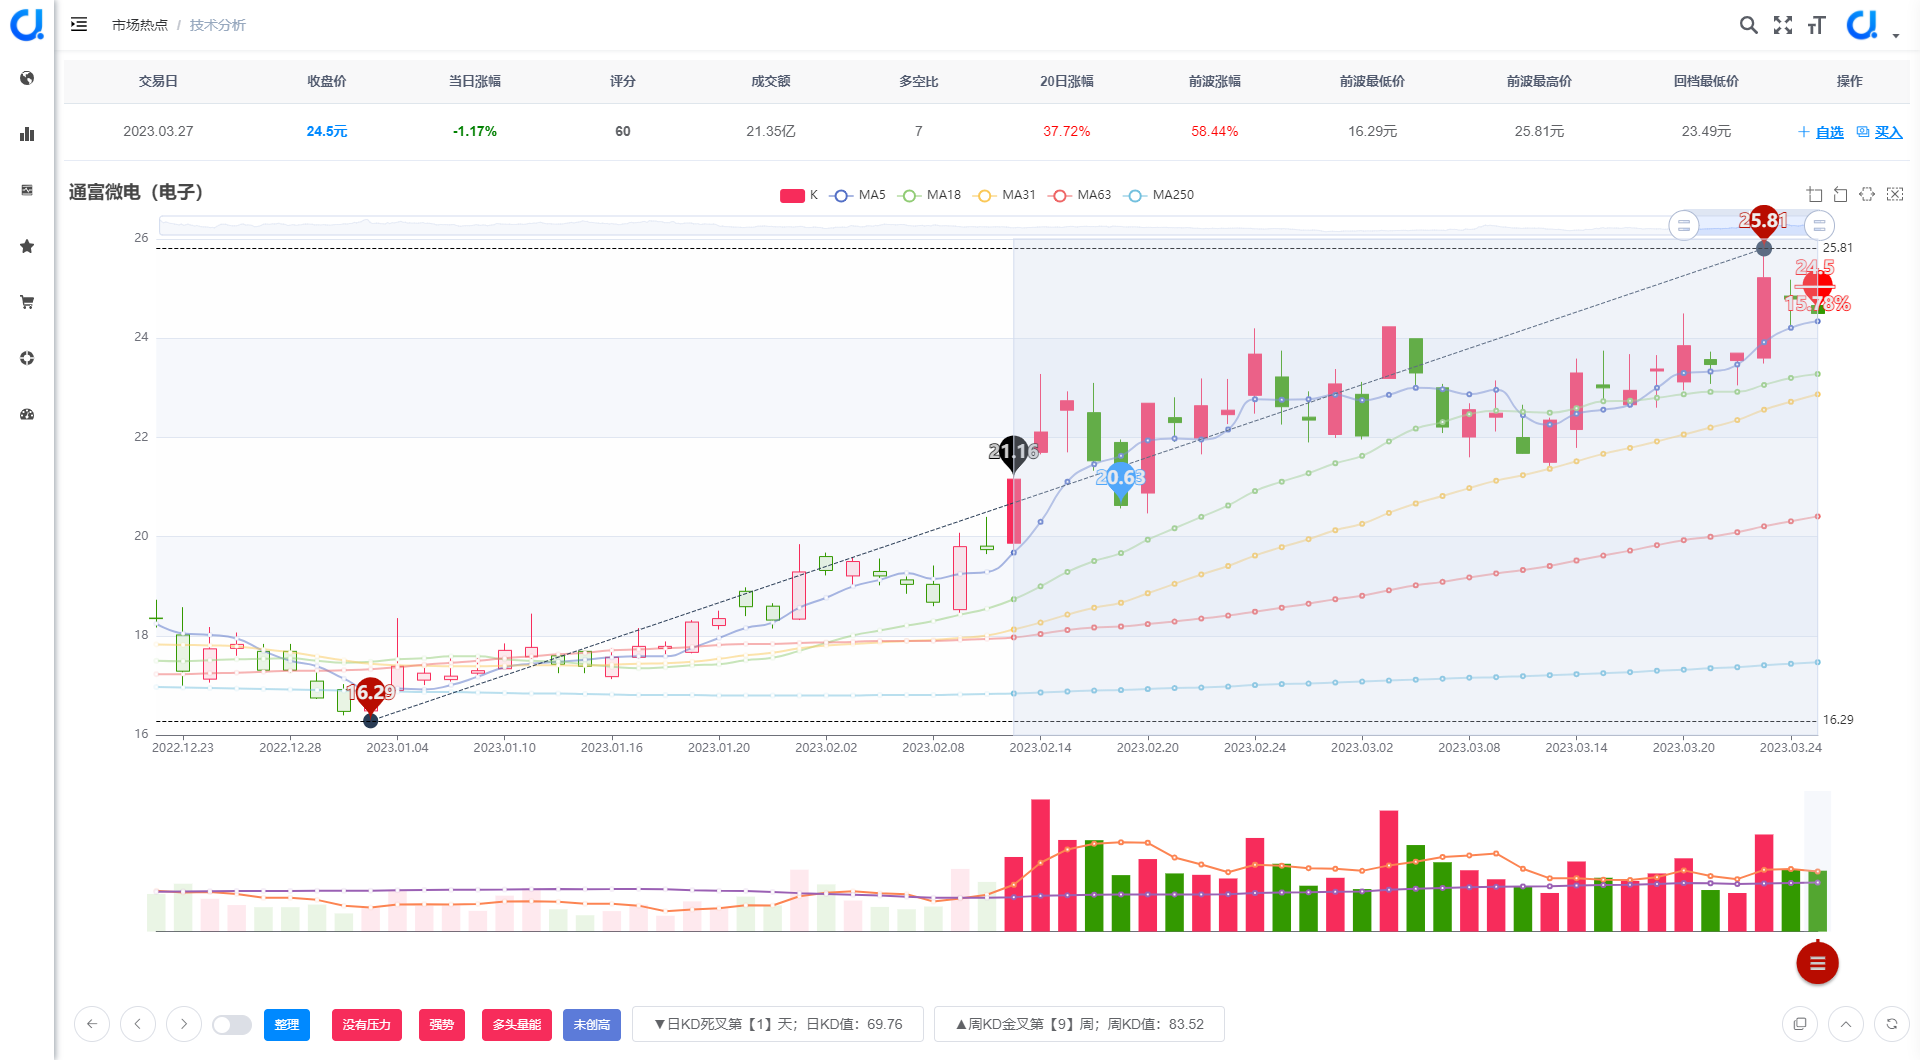Collapse the sidebar with the hamburger icon
This screenshot has height=1060, width=1920.
[79, 24]
